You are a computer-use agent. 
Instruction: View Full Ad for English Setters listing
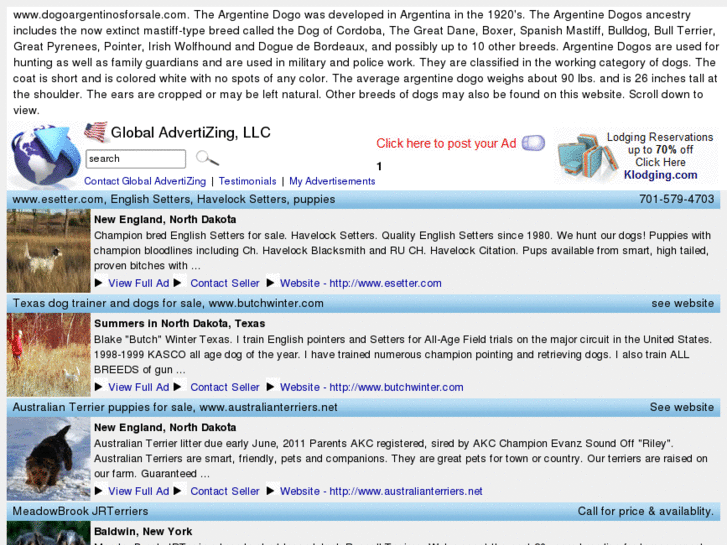(x=139, y=283)
